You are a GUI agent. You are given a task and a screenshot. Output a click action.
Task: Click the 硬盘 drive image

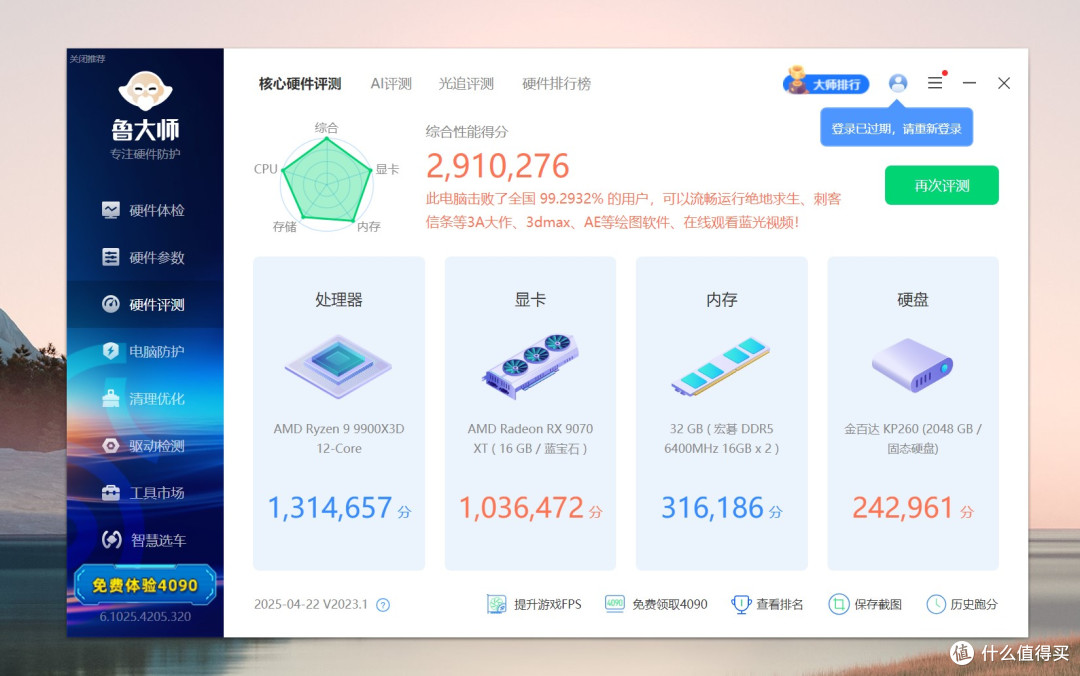click(913, 365)
